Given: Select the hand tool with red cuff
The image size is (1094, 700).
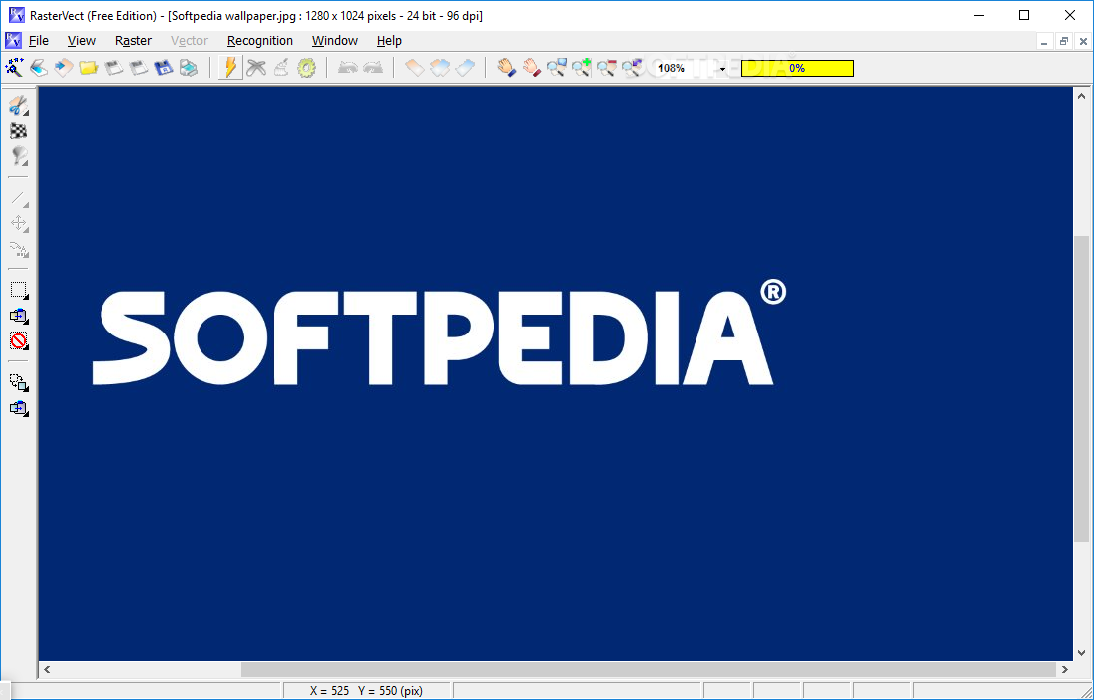Looking at the screenshot, I should [x=532, y=68].
